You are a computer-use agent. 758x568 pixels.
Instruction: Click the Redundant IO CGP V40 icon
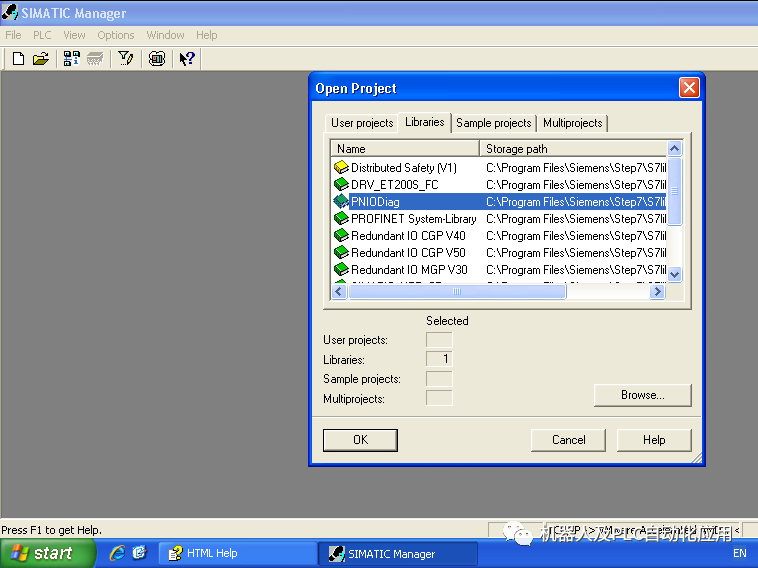tap(341, 235)
